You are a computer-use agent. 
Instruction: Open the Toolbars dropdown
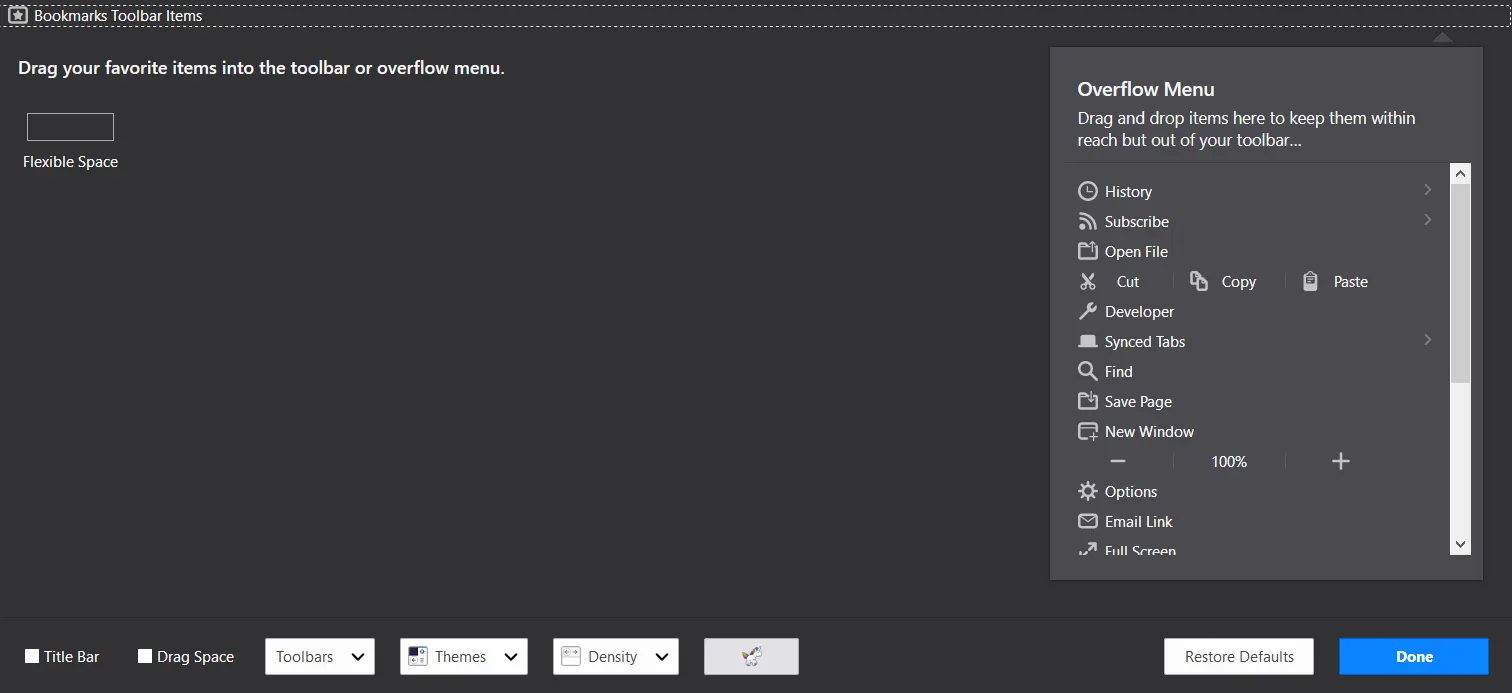click(x=319, y=657)
